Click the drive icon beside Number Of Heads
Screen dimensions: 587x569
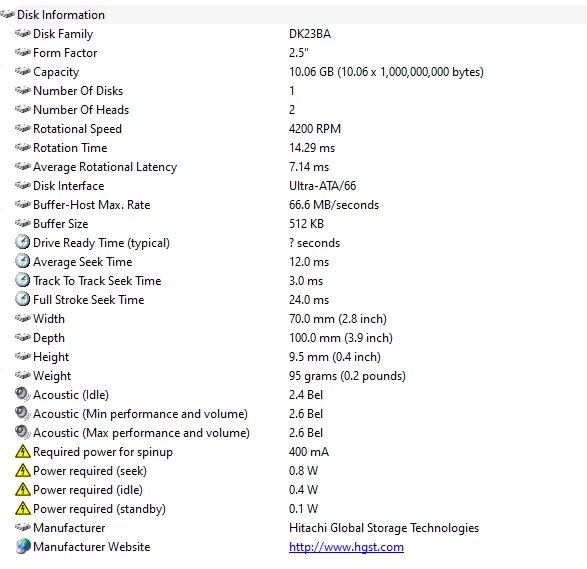[22, 109]
